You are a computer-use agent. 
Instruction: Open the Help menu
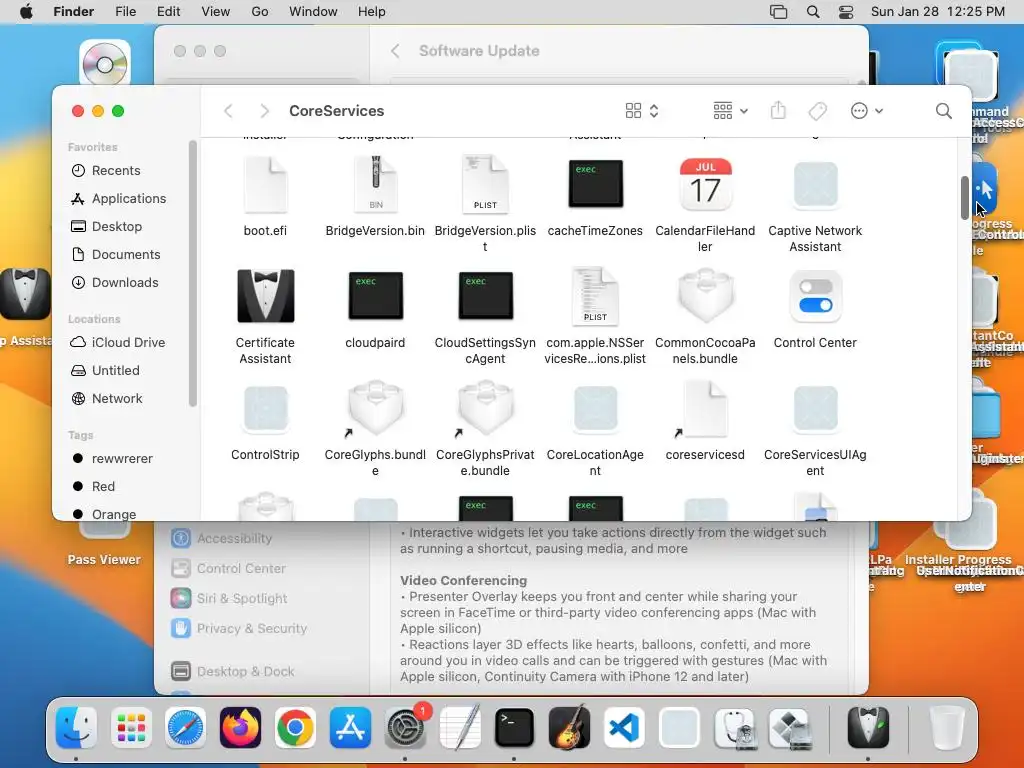(372, 12)
